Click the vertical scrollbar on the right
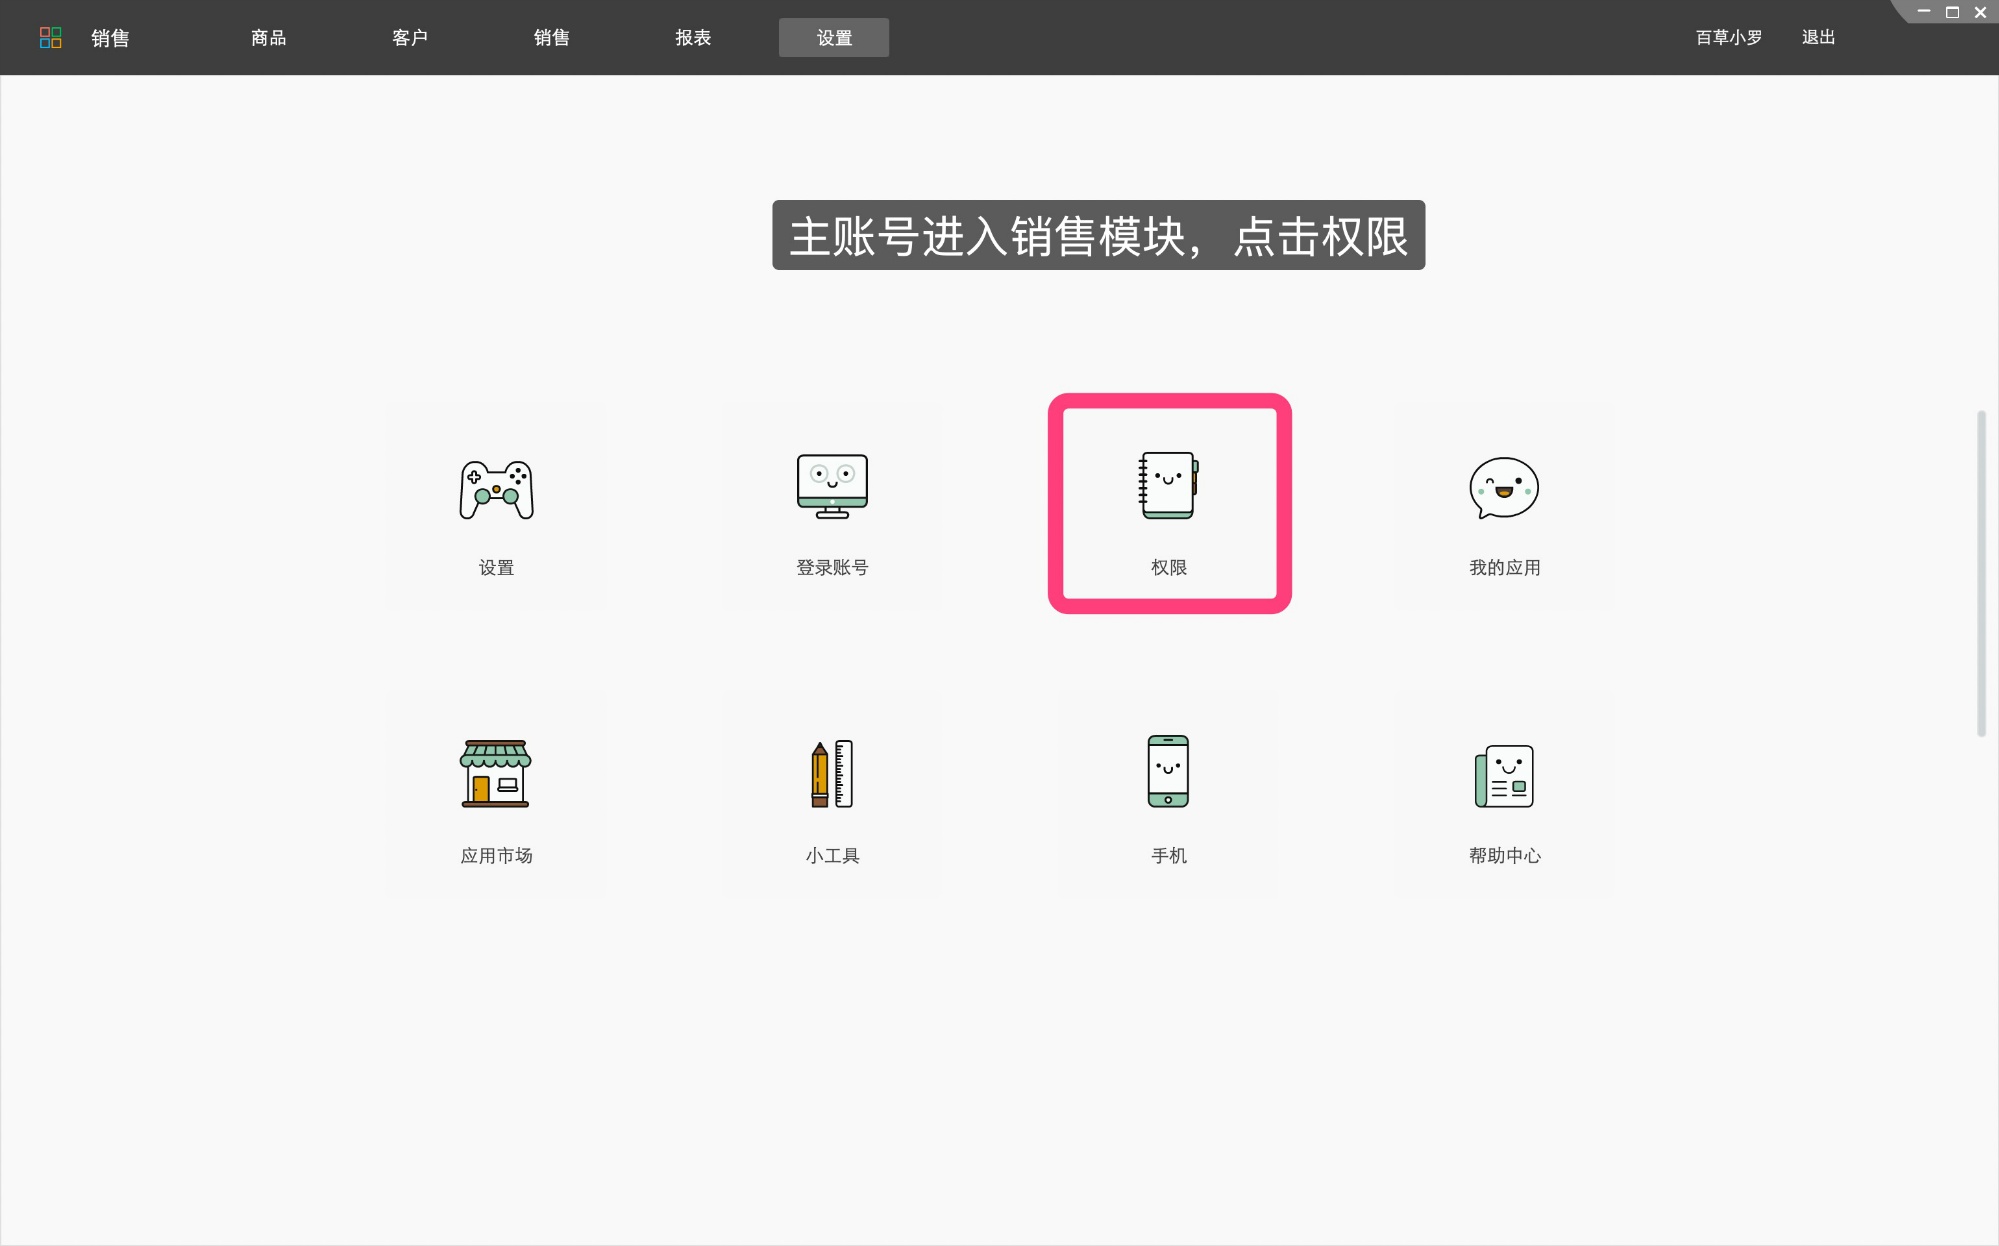Image resolution: width=1999 pixels, height=1246 pixels. (x=1981, y=573)
